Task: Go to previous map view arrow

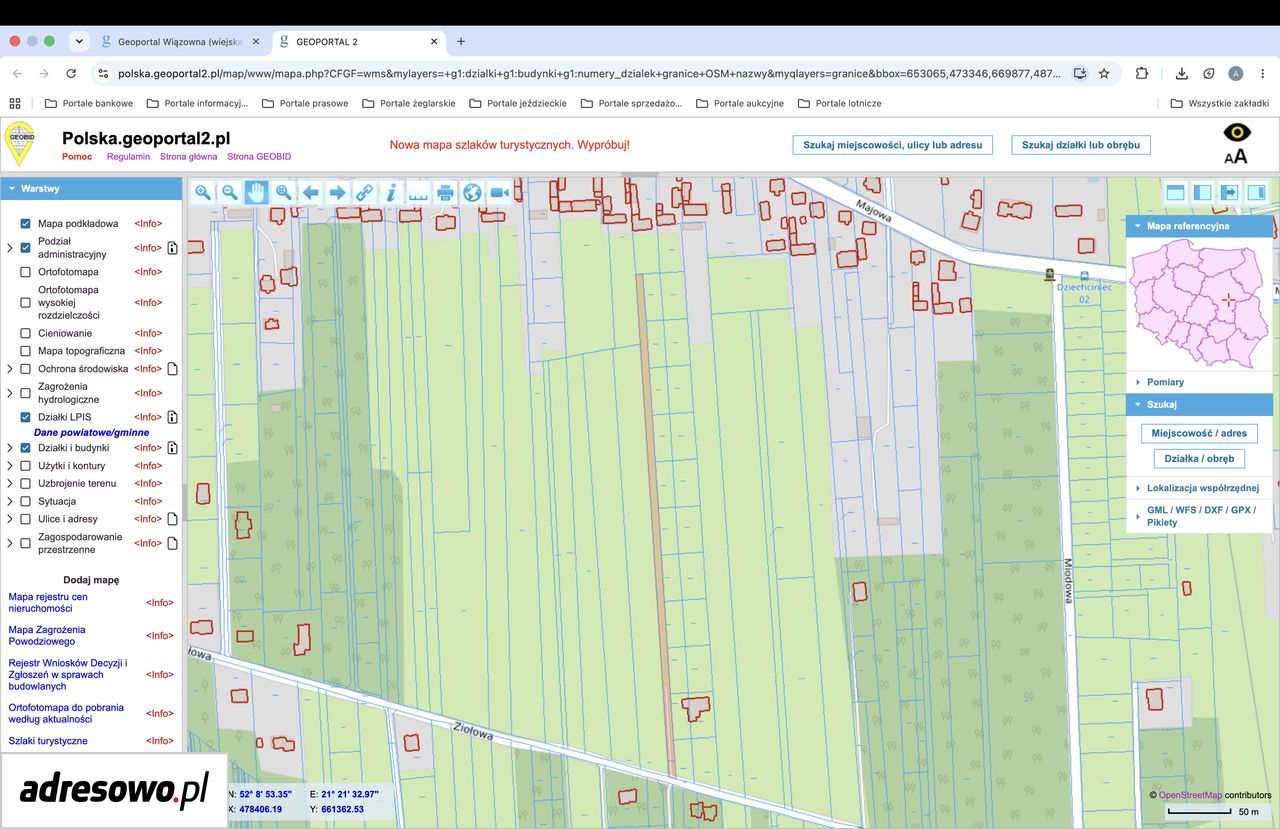Action: 311,193
